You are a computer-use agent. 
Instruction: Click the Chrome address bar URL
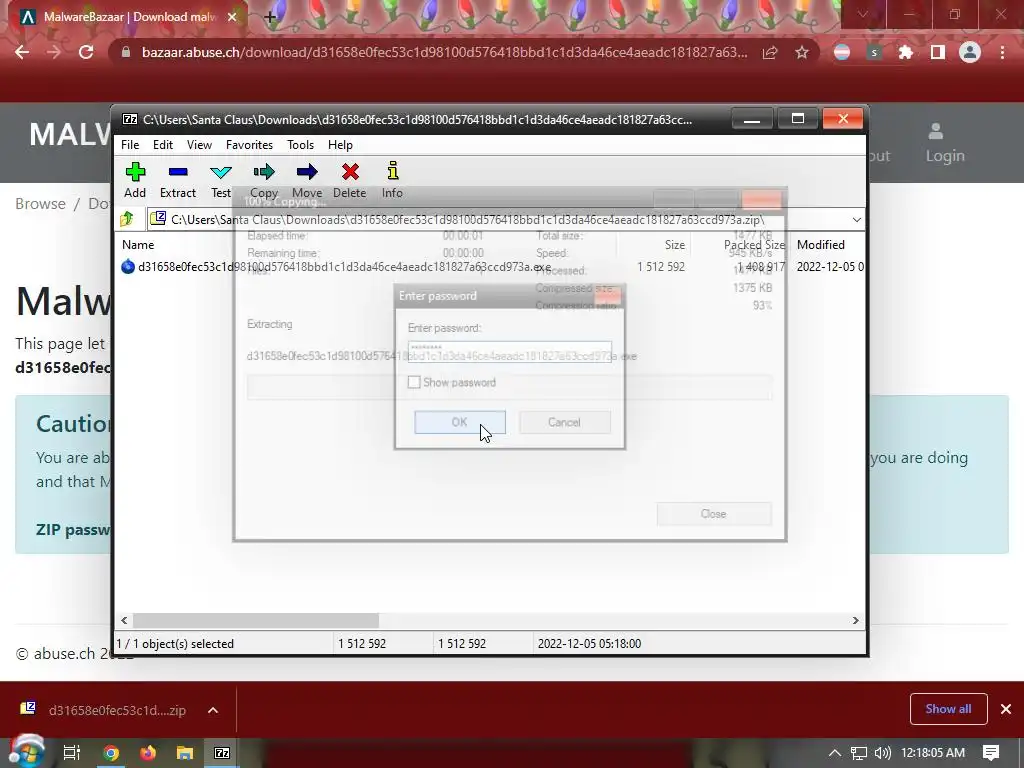[x=444, y=52]
